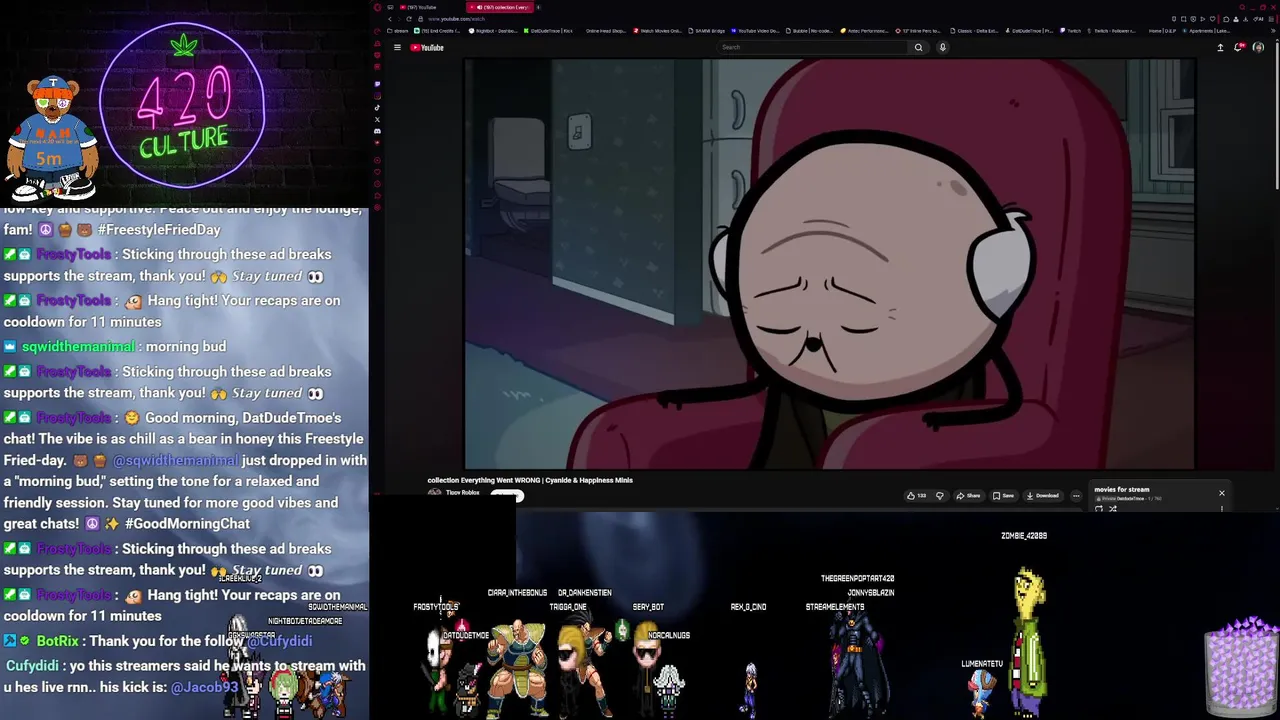Close the movies for stream playlist panel
This screenshot has width=1280, height=720.
click(1221, 493)
